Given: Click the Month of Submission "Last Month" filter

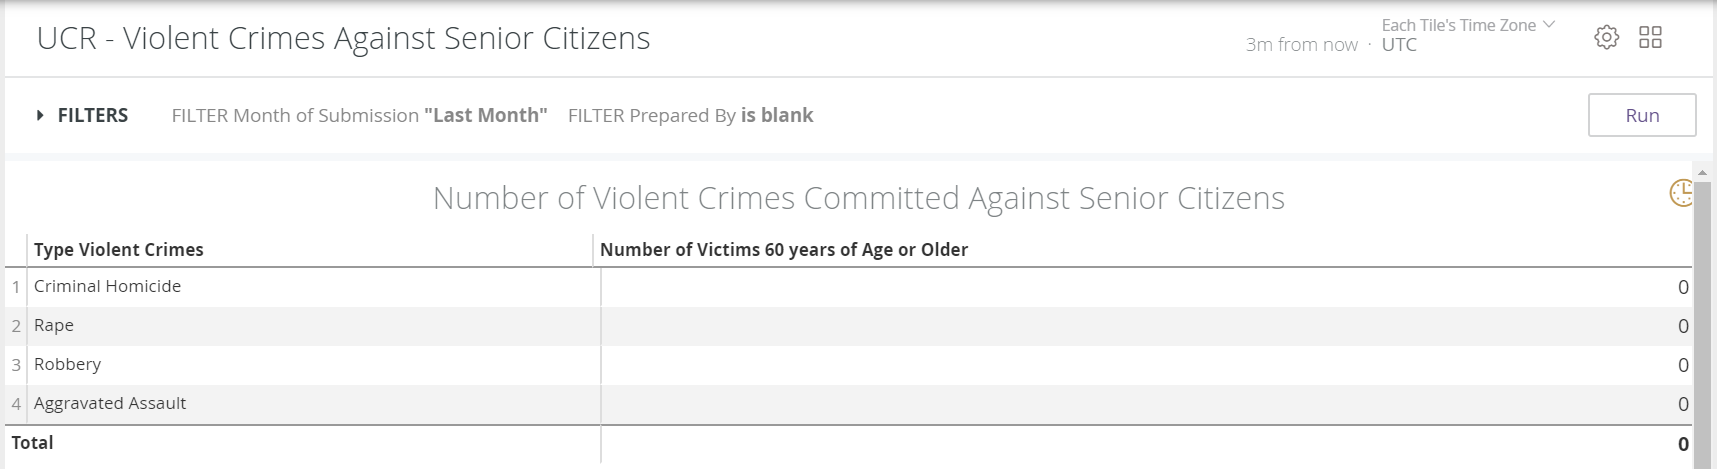Looking at the screenshot, I should pos(359,115).
